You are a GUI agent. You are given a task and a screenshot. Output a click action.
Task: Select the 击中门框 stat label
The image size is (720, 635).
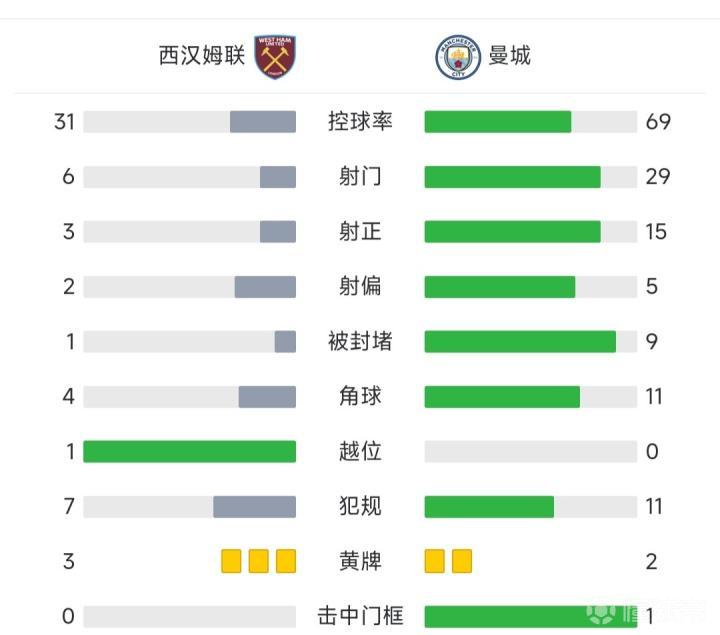click(x=360, y=616)
